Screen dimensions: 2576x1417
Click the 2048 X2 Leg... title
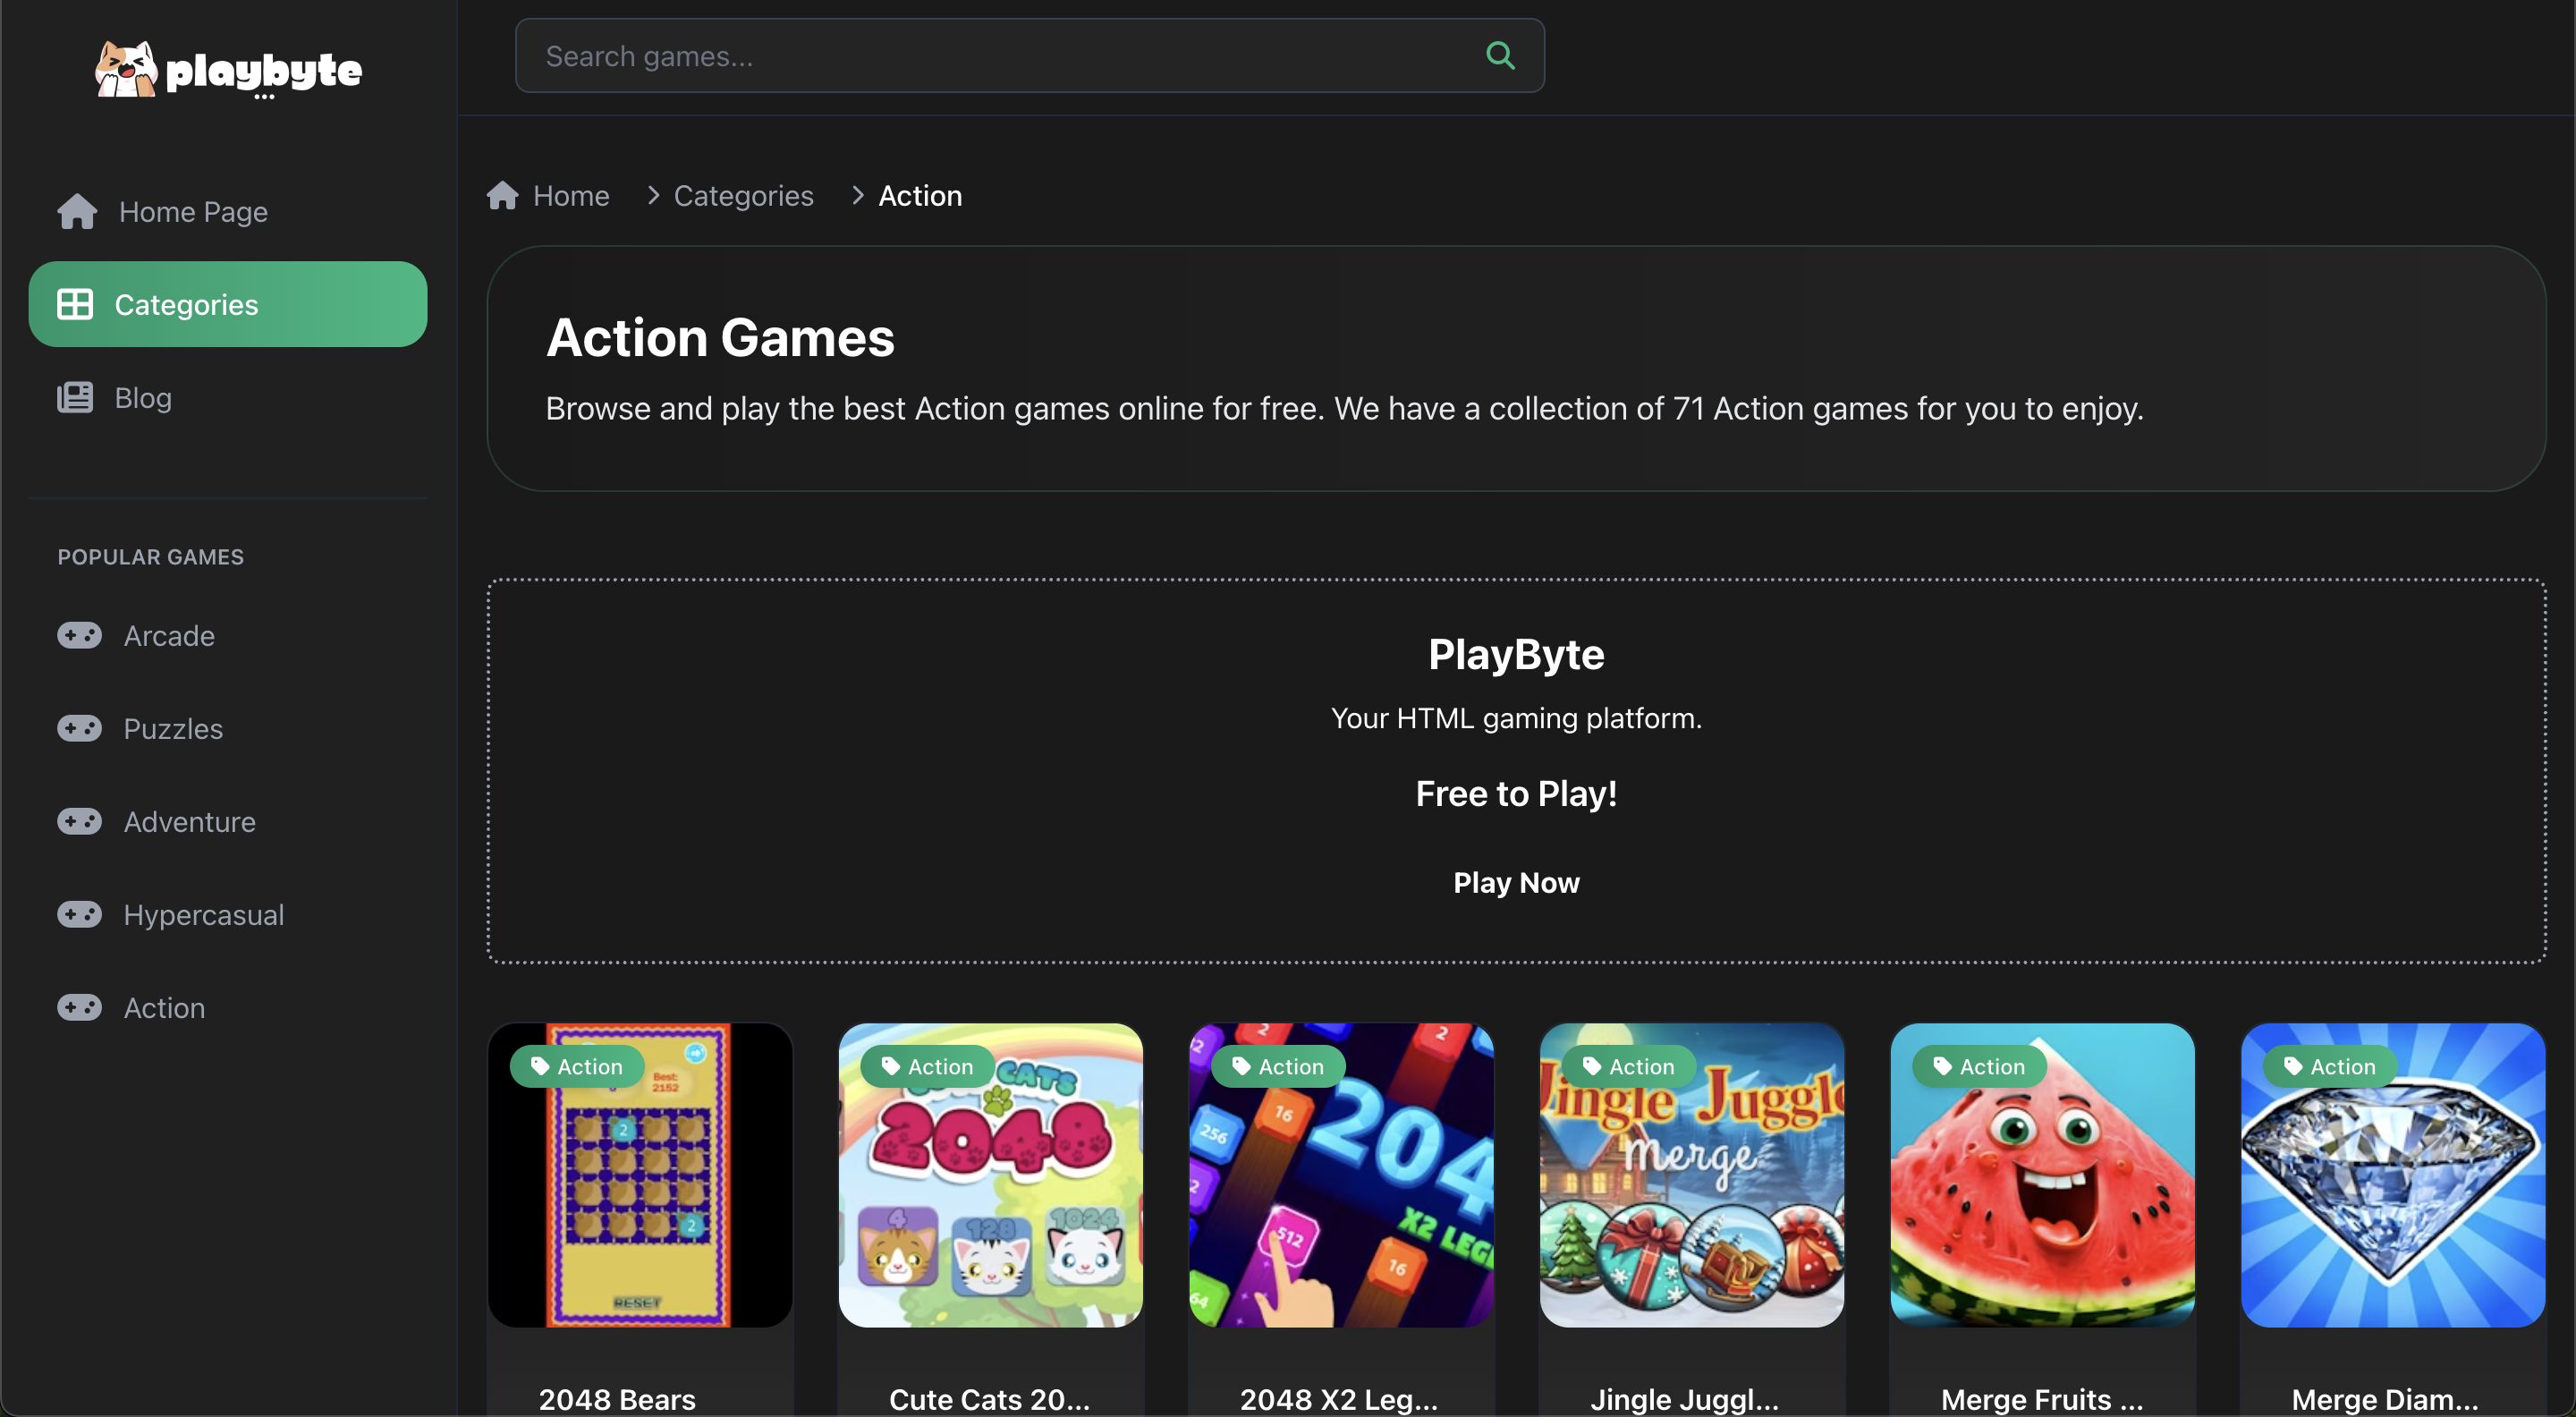1339,1399
